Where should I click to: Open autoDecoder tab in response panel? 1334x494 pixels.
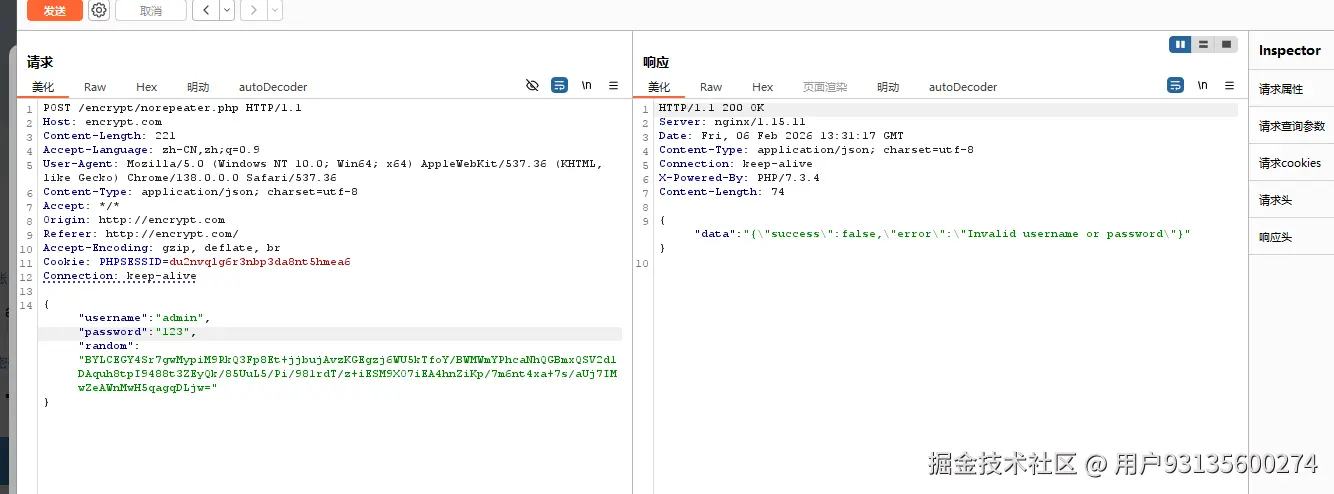point(962,87)
